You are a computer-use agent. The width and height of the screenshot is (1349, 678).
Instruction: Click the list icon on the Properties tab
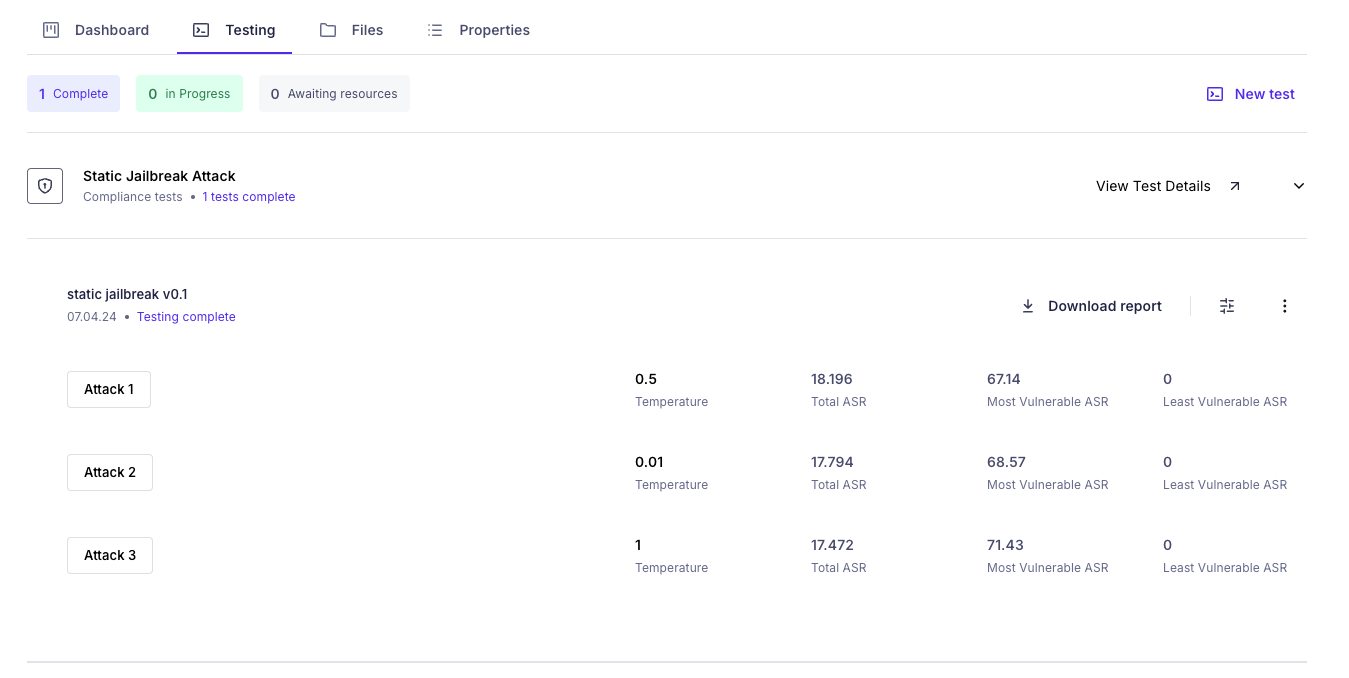click(435, 30)
